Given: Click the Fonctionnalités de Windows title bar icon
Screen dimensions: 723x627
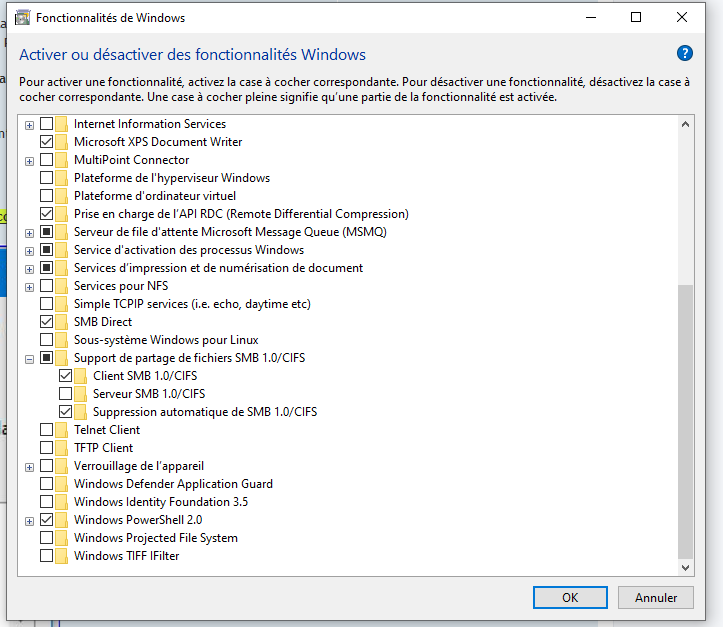Looking at the screenshot, I should [x=23, y=18].
